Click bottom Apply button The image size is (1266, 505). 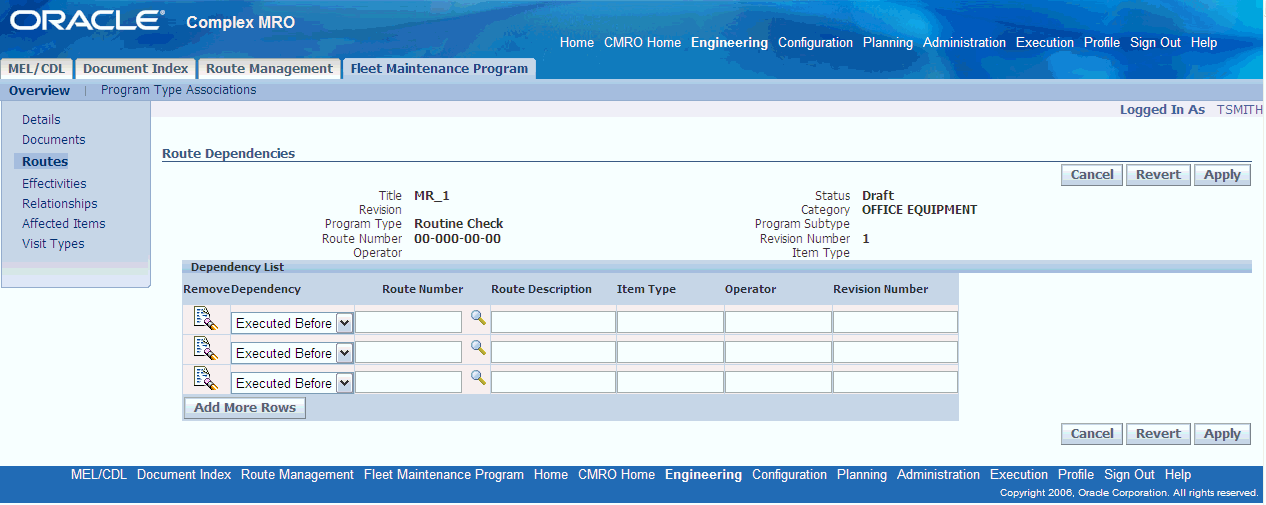[x=1222, y=434]
